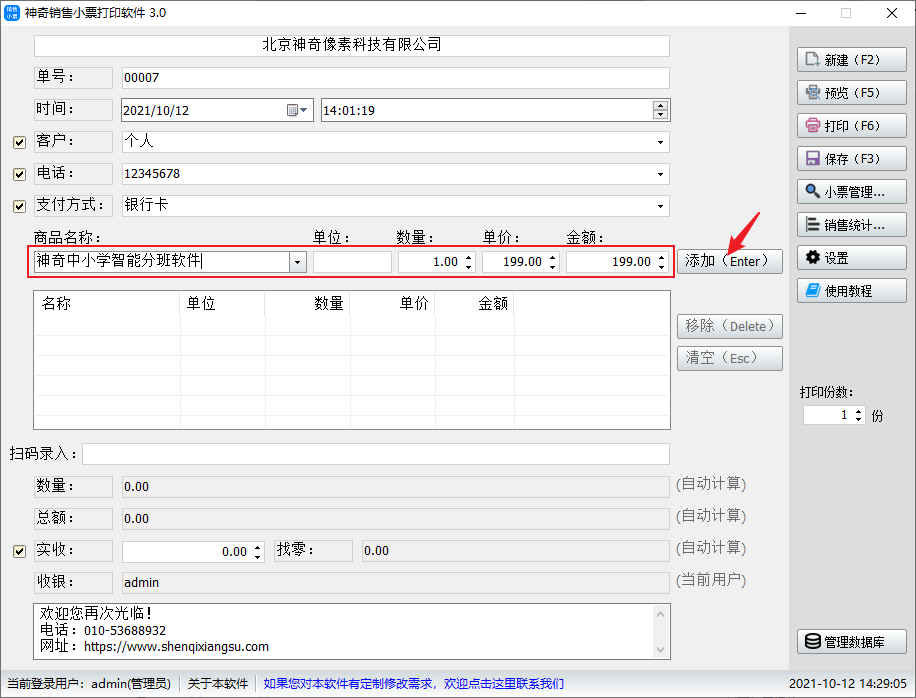
Task: Click the manage database (管理数据库) button
Action: coord(851,642)
